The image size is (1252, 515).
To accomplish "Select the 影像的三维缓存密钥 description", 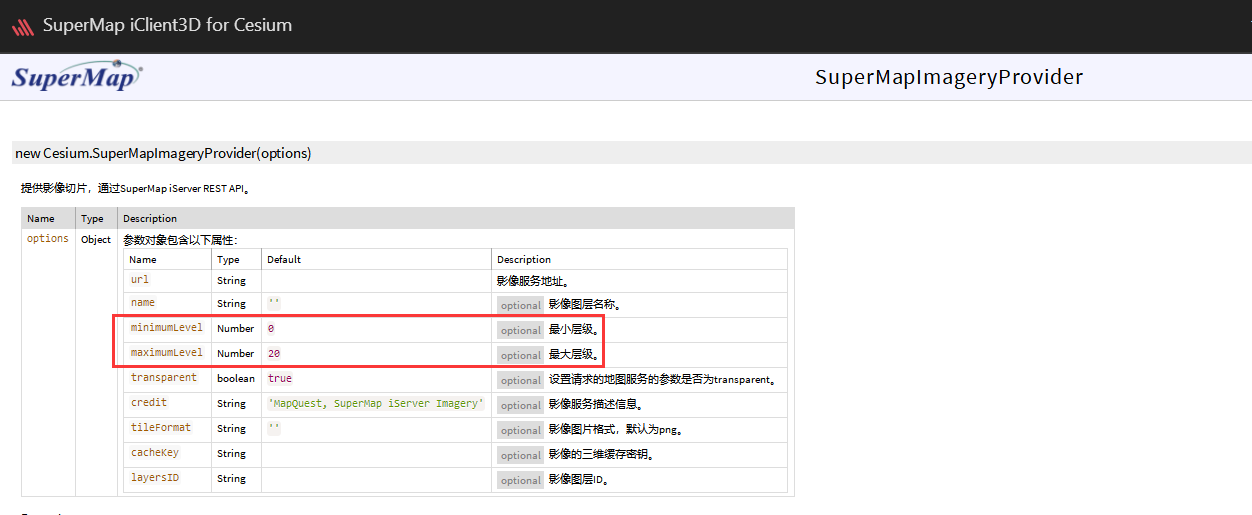I will 602,454.
